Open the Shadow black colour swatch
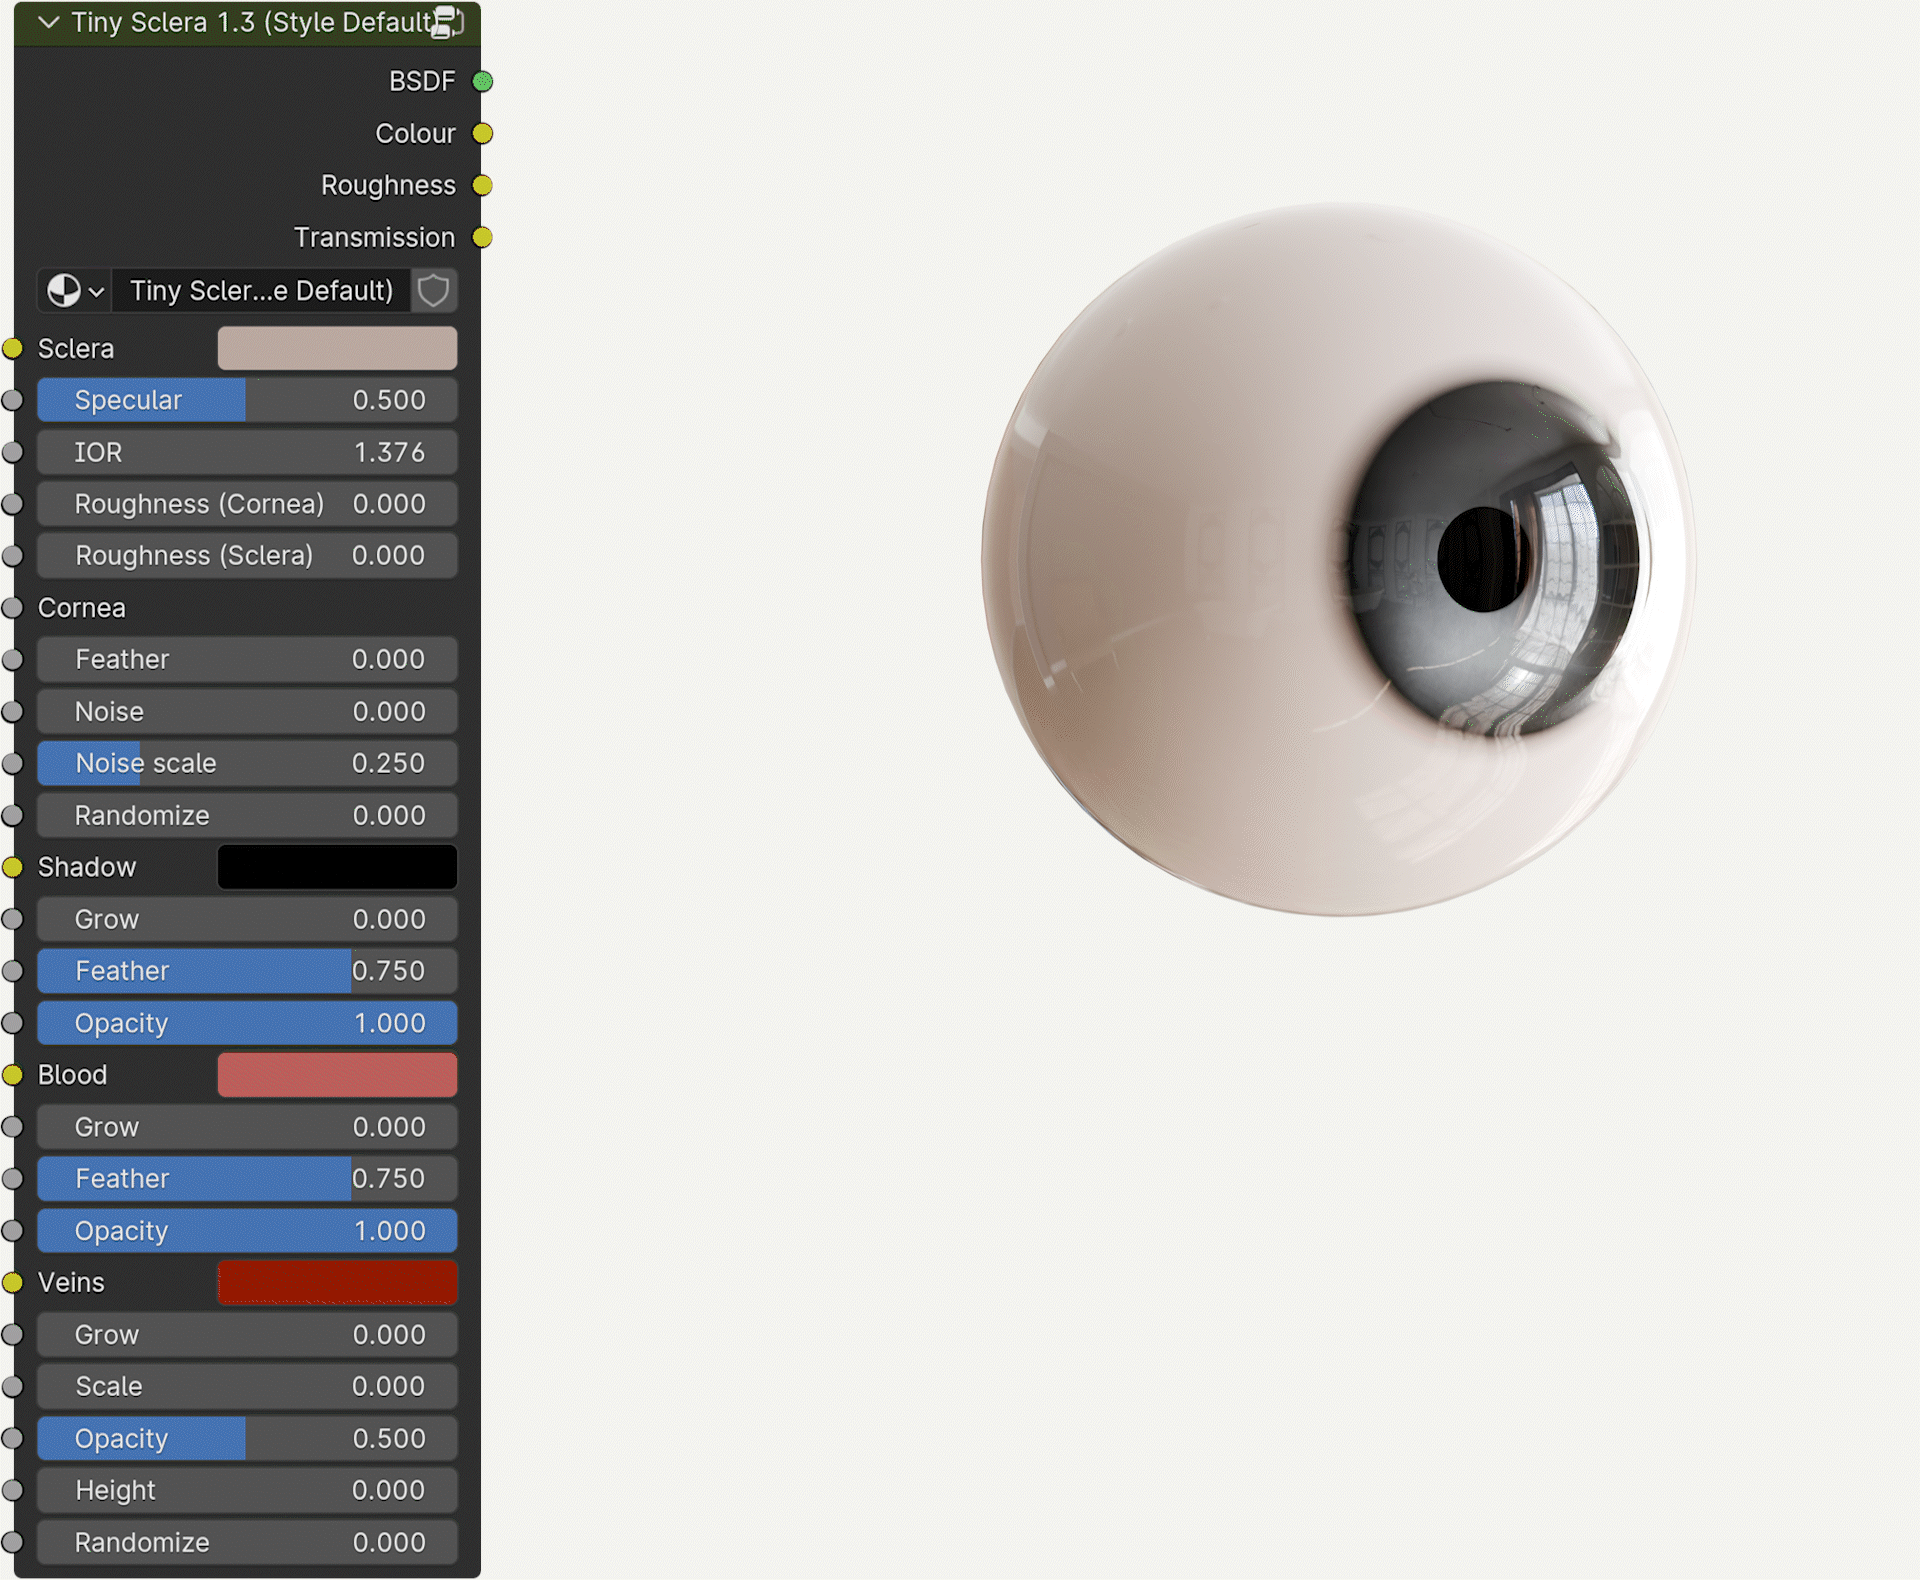Image resolution: width=1920 pixels, height=1580 pixels. pyautogui.click(x=337, y=867)
